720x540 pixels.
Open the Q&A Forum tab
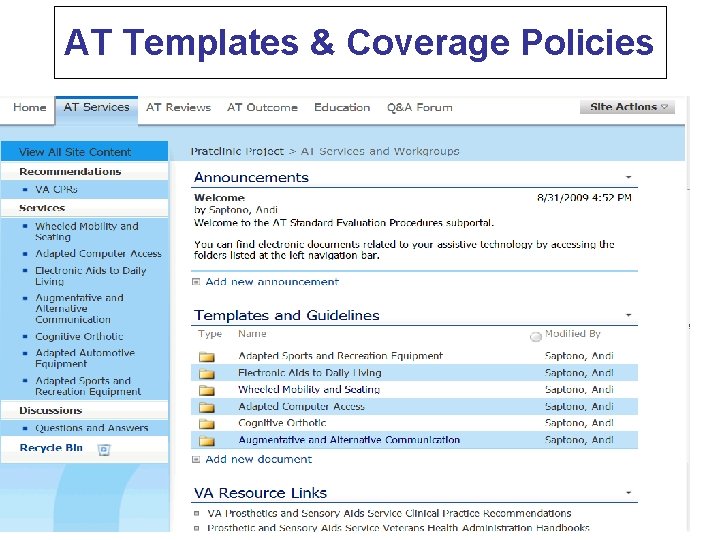[420, 107]
